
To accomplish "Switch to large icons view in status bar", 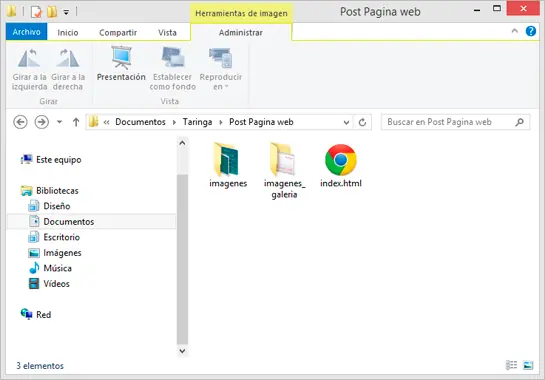I will point(528,365).
